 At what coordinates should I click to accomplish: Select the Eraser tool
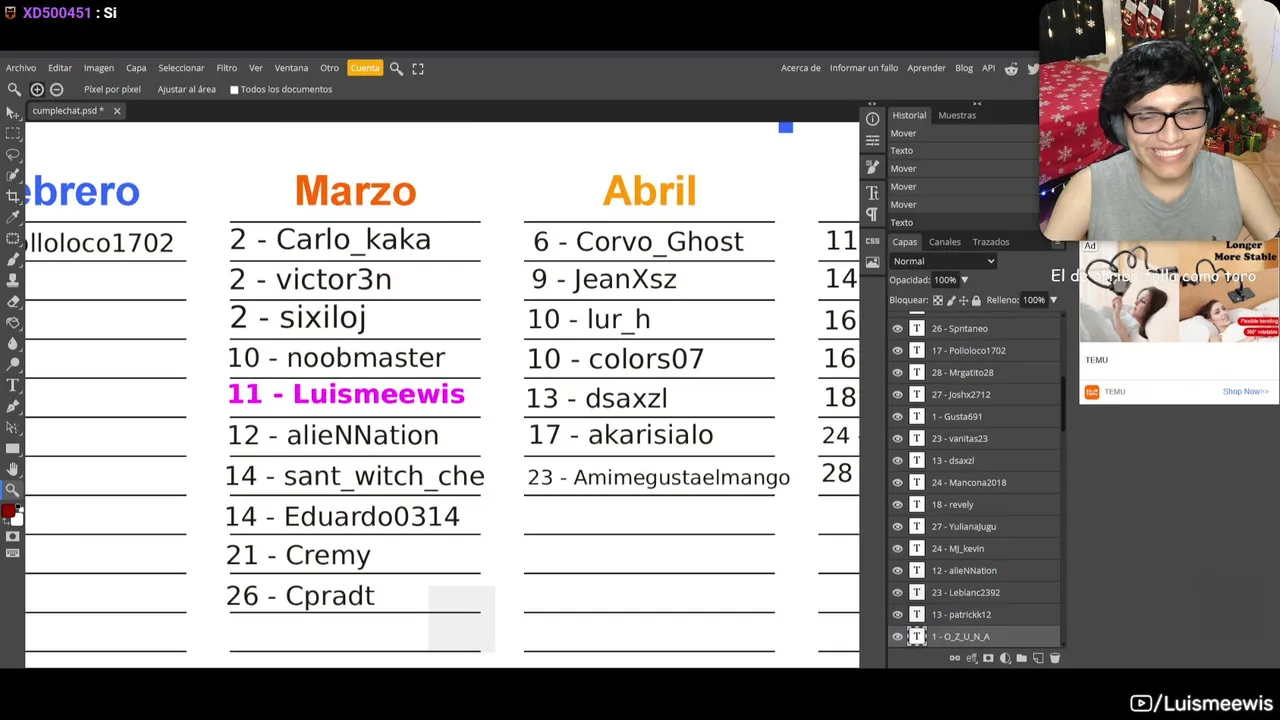pos(13,301)
